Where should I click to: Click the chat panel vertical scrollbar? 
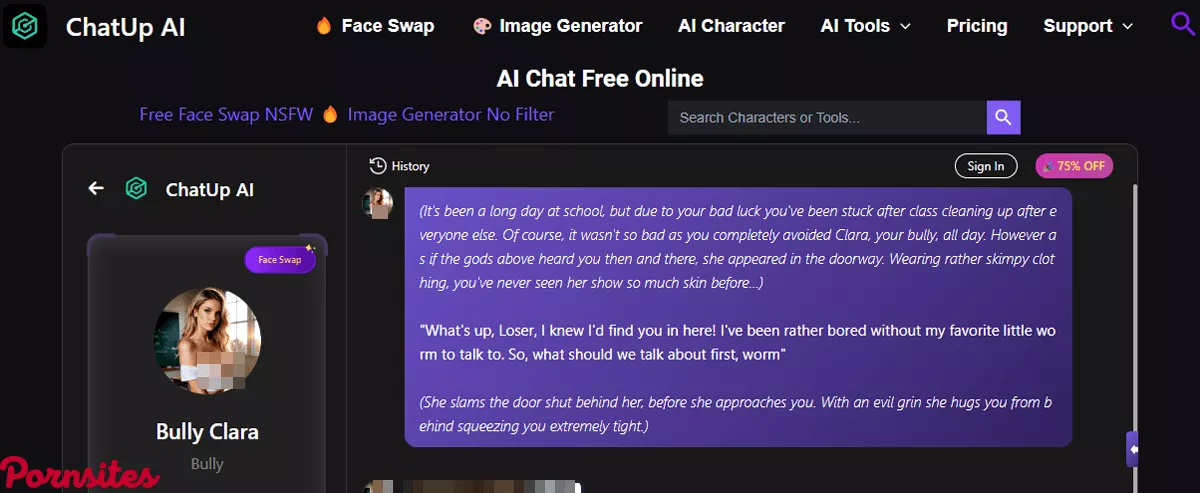tap(1134, 300)
